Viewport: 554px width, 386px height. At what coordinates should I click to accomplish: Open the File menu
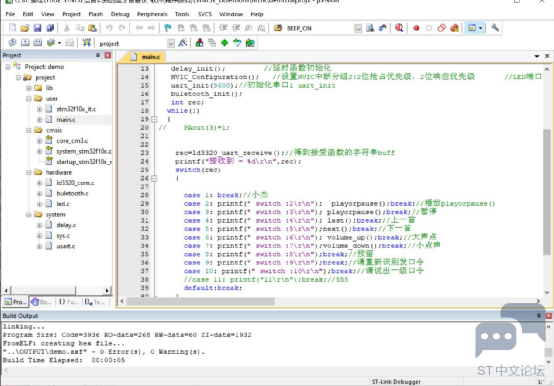click(x=10, y=14)
